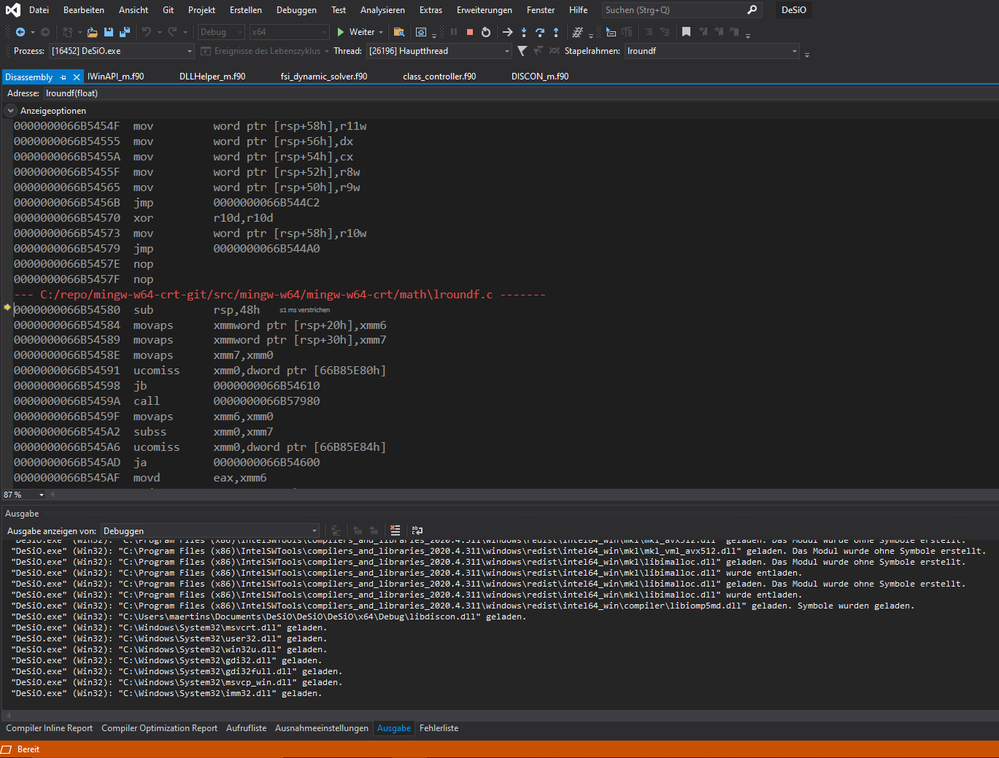This screenshot has width=999, height=758.
Task: Open the Ansicht menu
Action: tap(133, 10)
